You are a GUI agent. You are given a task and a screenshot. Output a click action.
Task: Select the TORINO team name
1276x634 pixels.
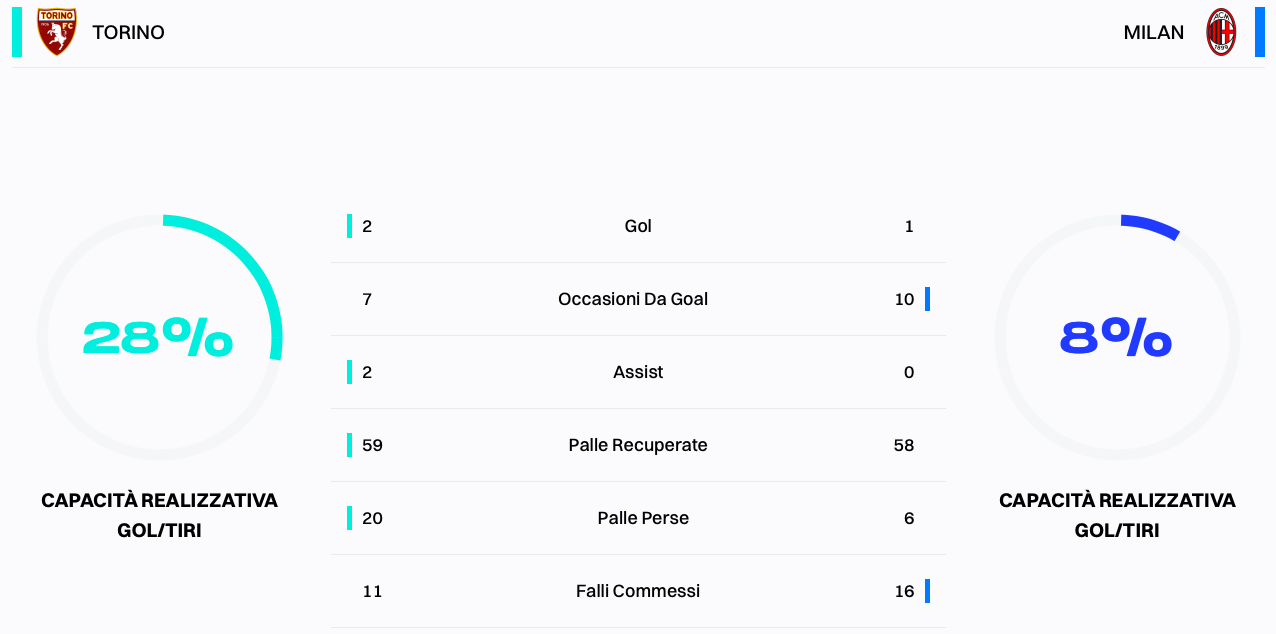coord(128,32)
